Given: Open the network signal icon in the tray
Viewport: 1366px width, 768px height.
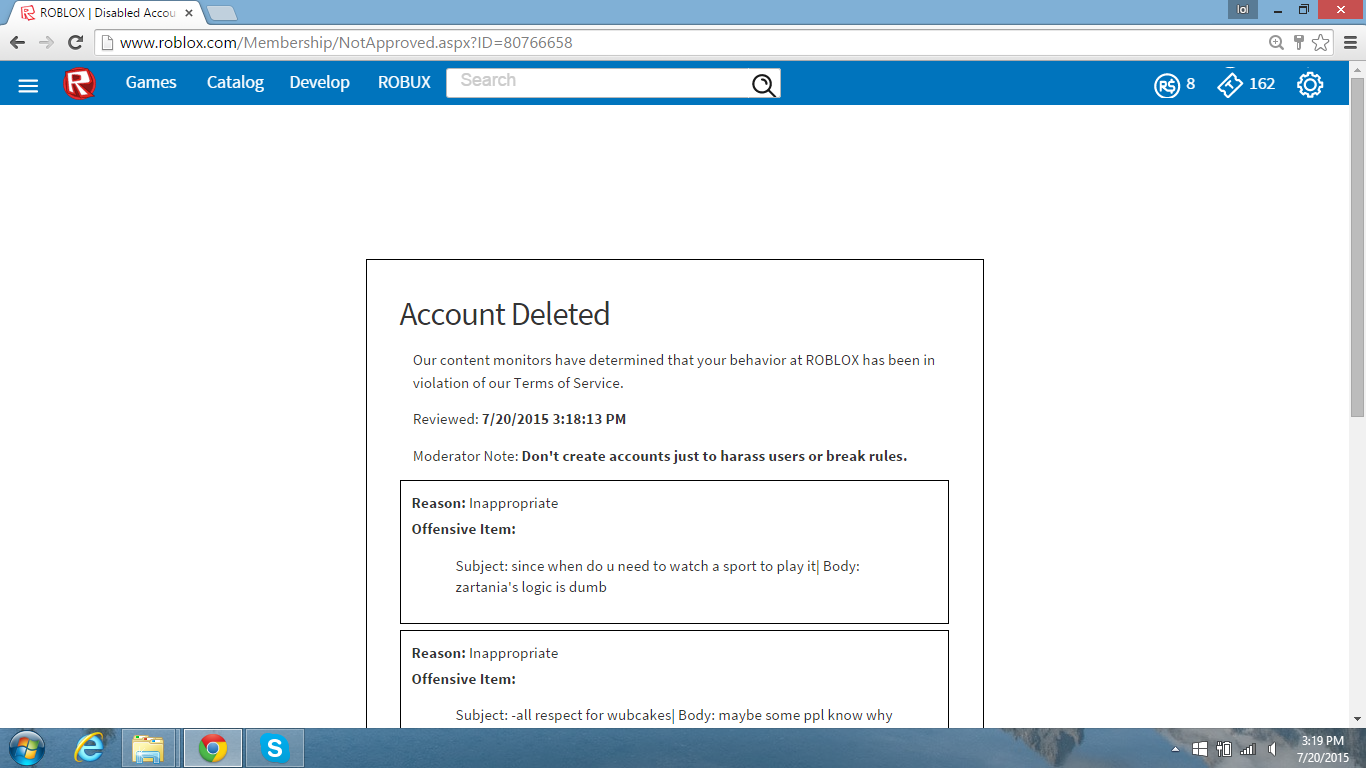Looking at the screenshot, I should point(1248,749).
